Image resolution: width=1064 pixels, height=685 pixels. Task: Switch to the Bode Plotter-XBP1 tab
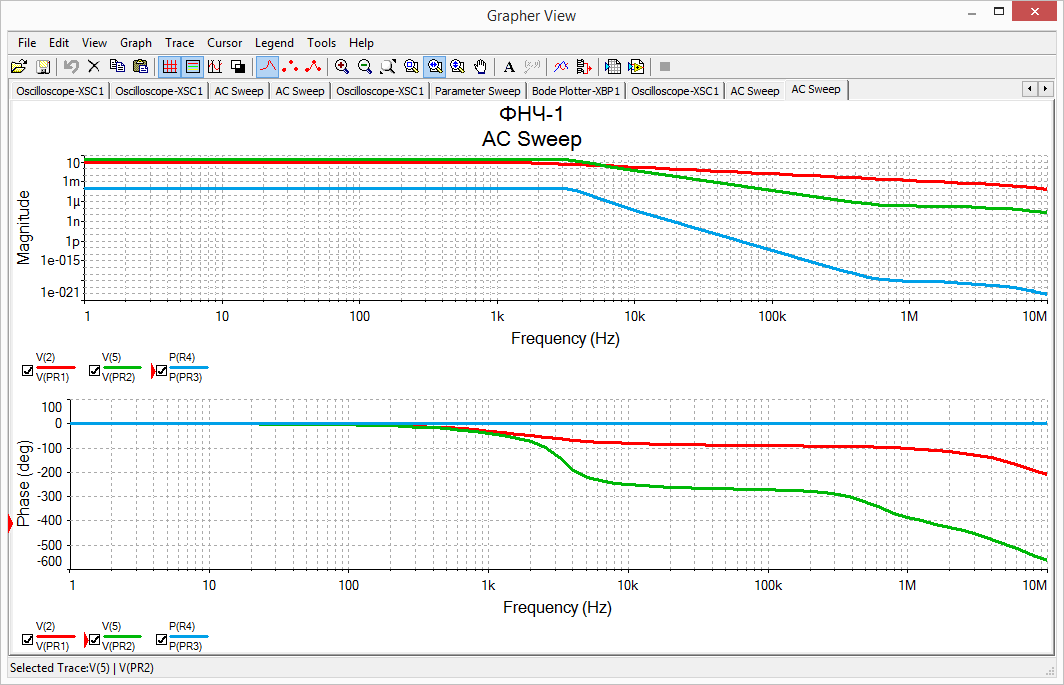[576, 91]
